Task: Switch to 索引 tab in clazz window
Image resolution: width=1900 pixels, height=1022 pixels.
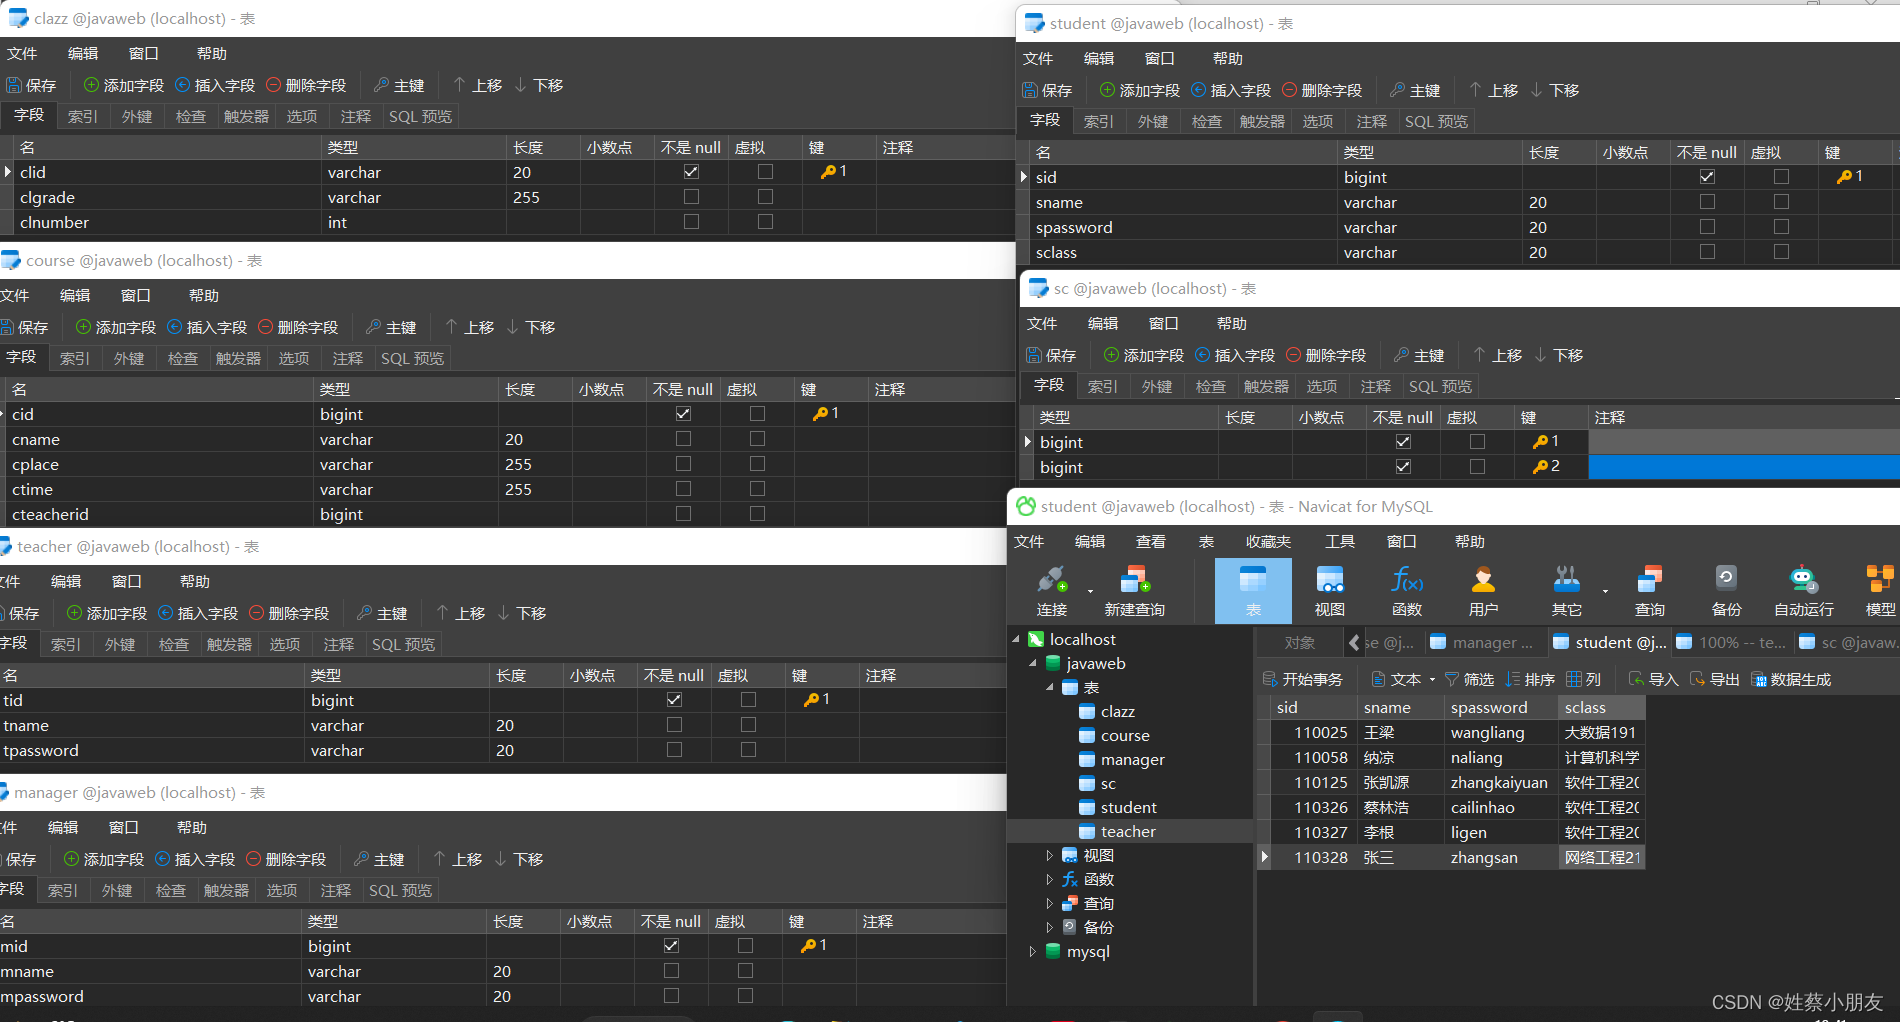Action: [x=83, y=116]
